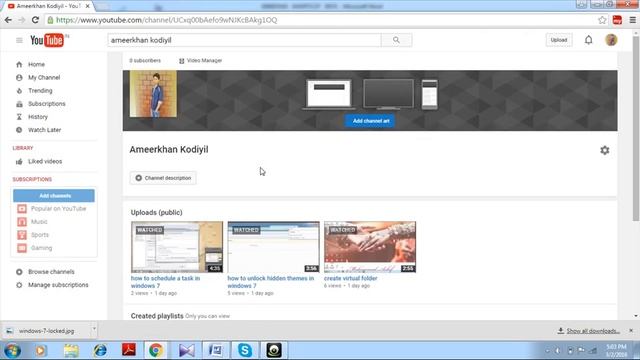The width and height of the screenshot is (640, 360).
Task: Open My Channel in the sidebar
Action: (x=44, y=78)
